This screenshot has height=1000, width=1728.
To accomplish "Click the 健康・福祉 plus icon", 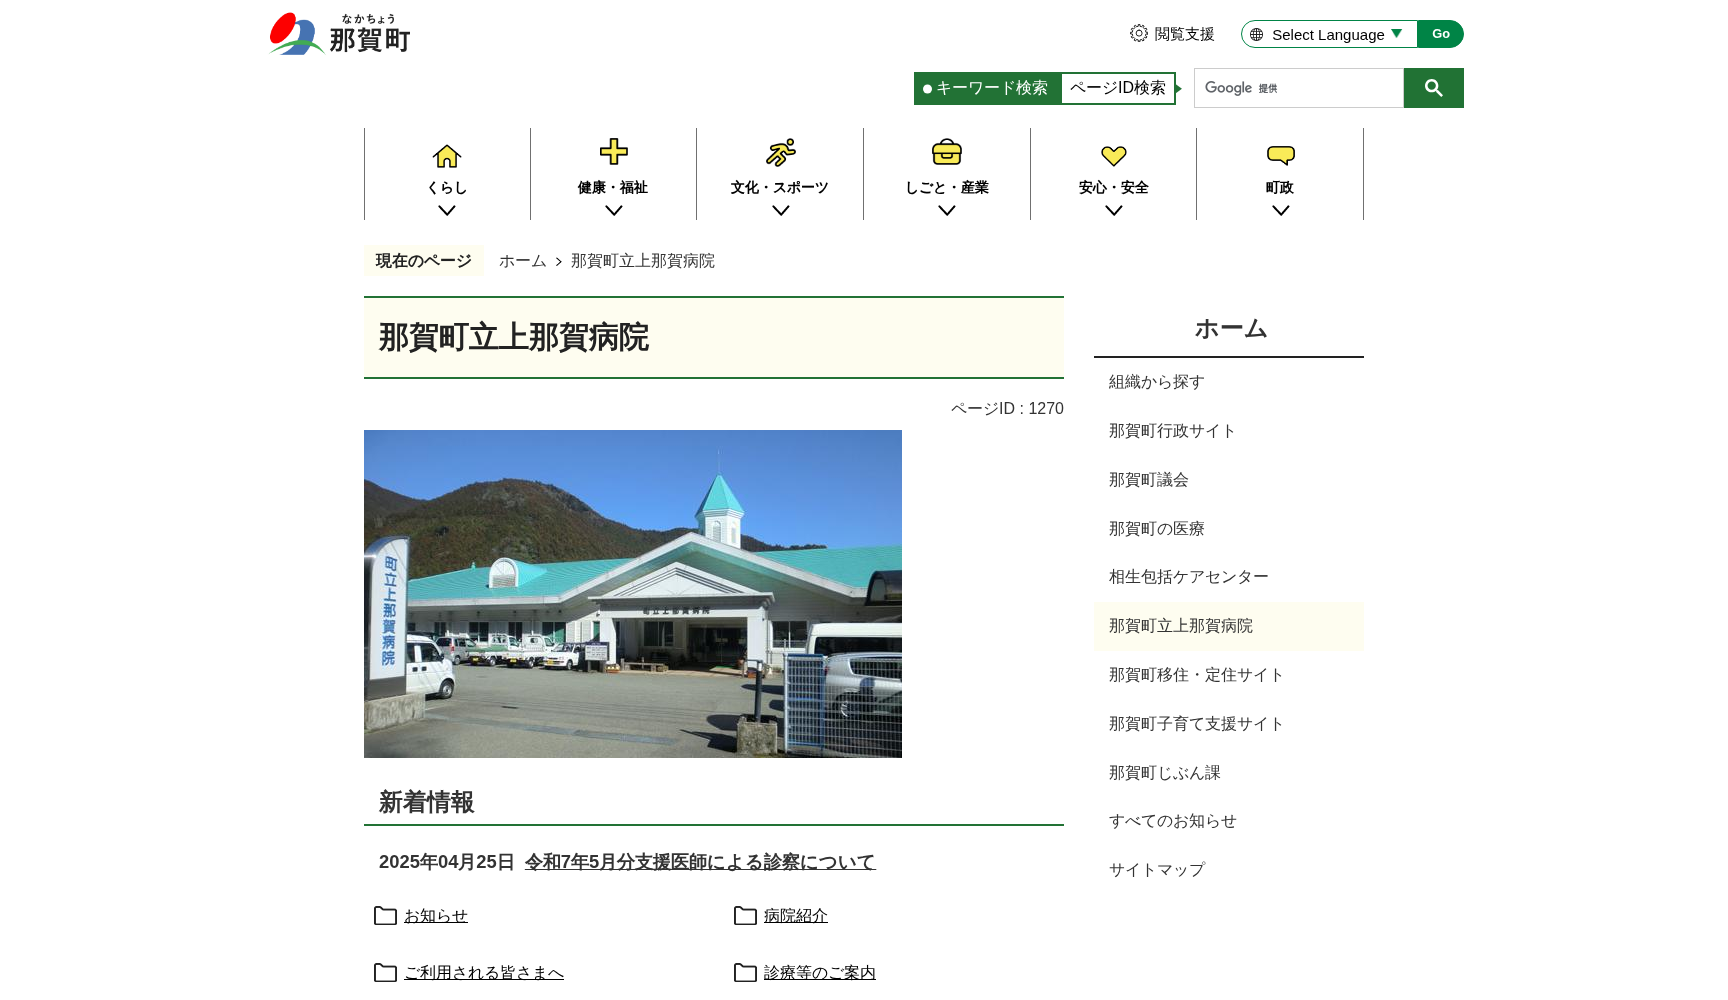I will pos(614,151).
